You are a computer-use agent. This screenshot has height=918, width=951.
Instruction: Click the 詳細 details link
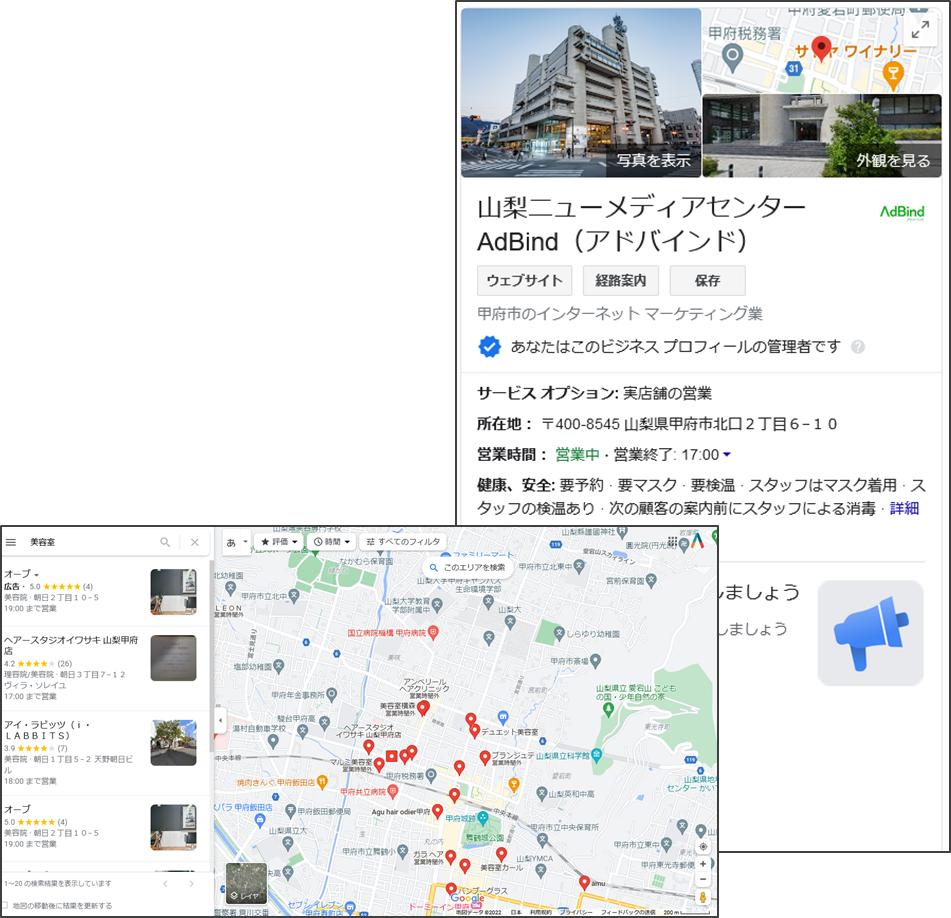pos(904,508)
